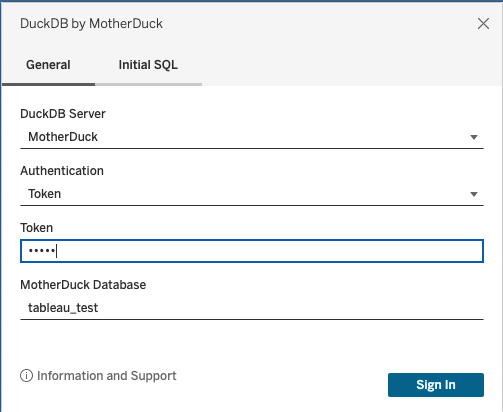
Task: Click the Sign In button
Action: point(436,385)
